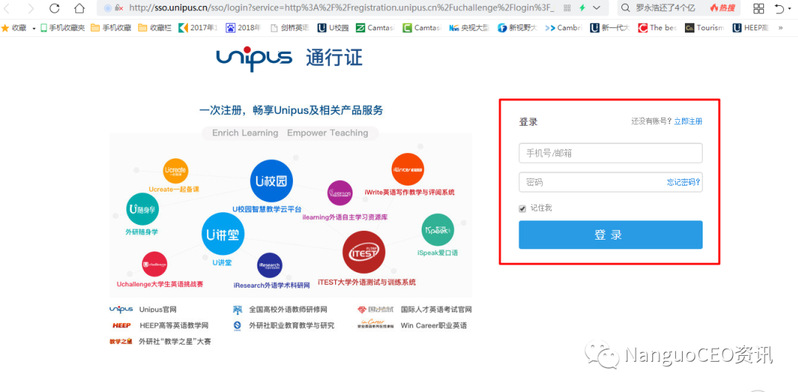798x392 pixels.
Task: Click the Uchallenge大学生英语挑战赛 label
Action: tap(160, 285)
